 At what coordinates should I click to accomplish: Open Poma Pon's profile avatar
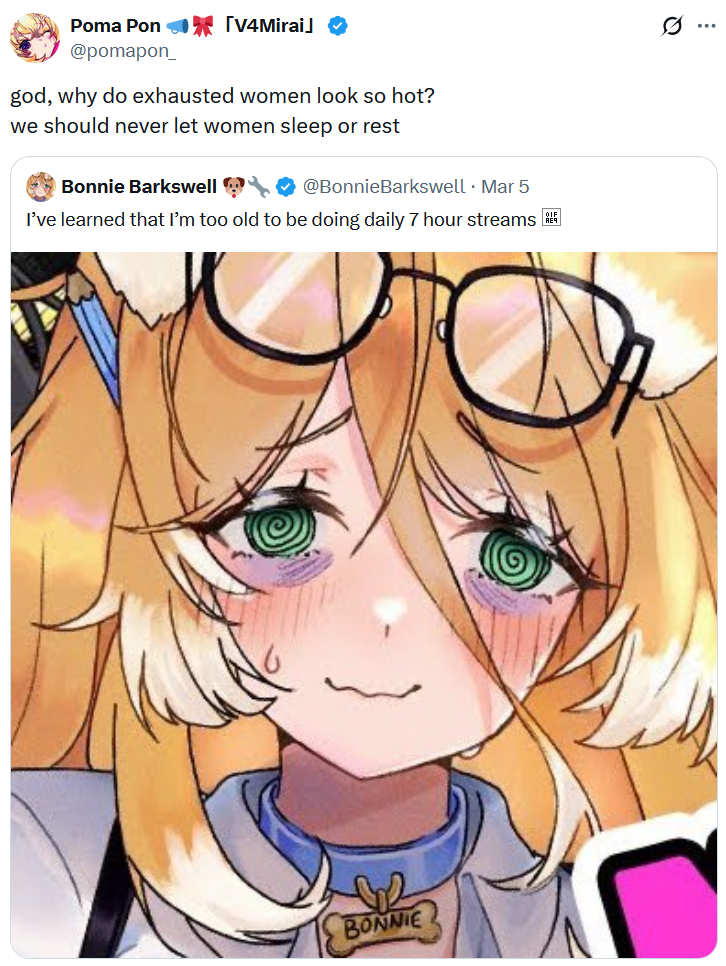pyautogui.click(x=35, y=38)
